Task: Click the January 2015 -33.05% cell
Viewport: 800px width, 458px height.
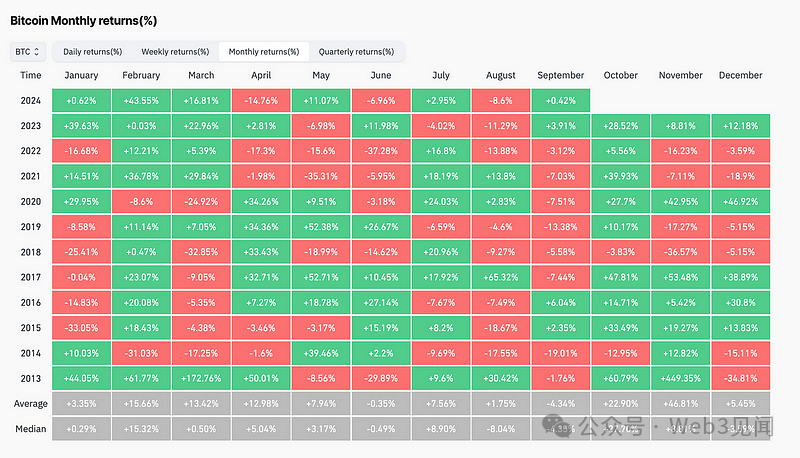Action: pos(81,328)
